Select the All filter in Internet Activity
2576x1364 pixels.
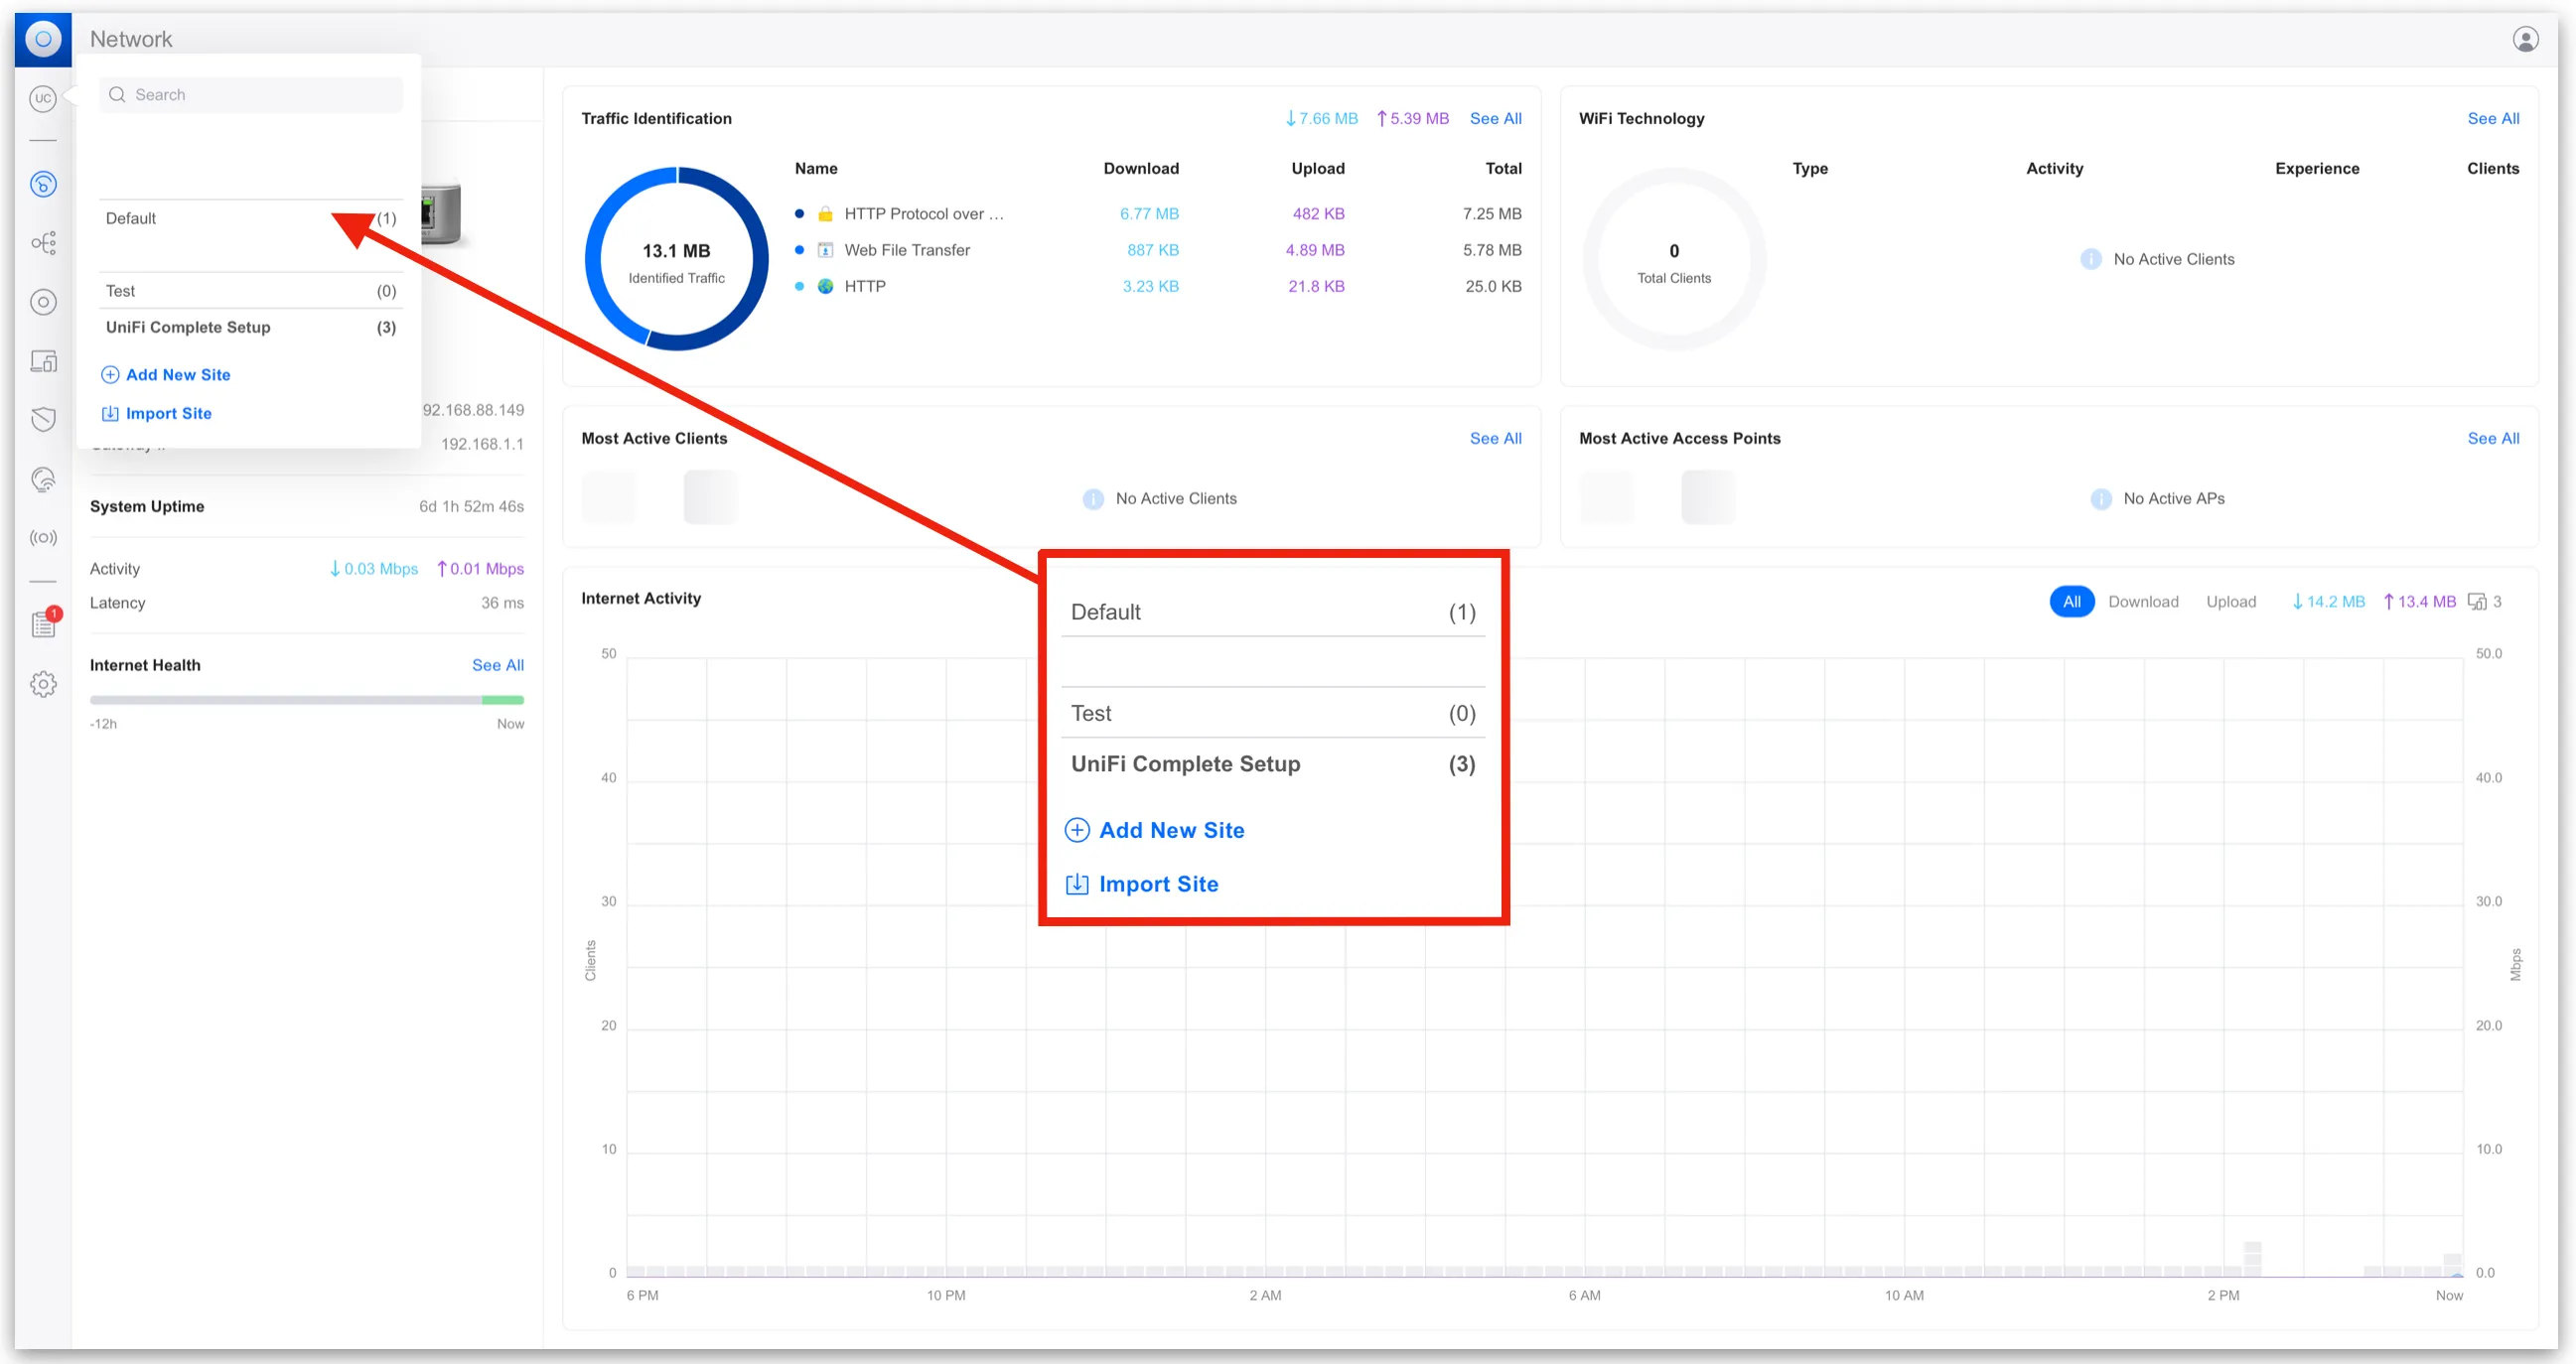[2071, 602]
